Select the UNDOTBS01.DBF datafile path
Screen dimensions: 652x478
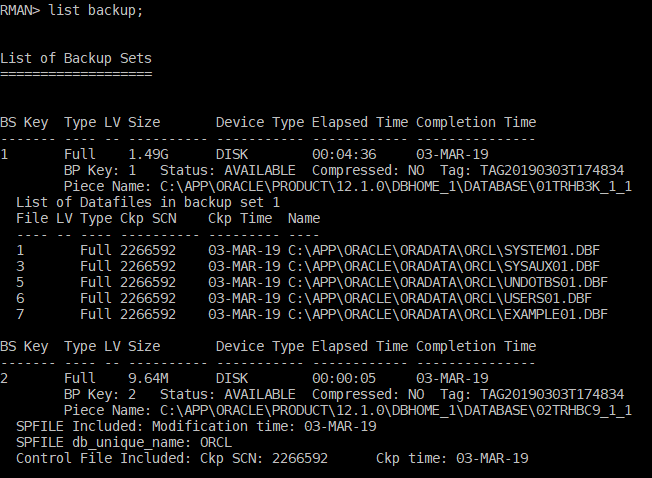coord(448,282)
